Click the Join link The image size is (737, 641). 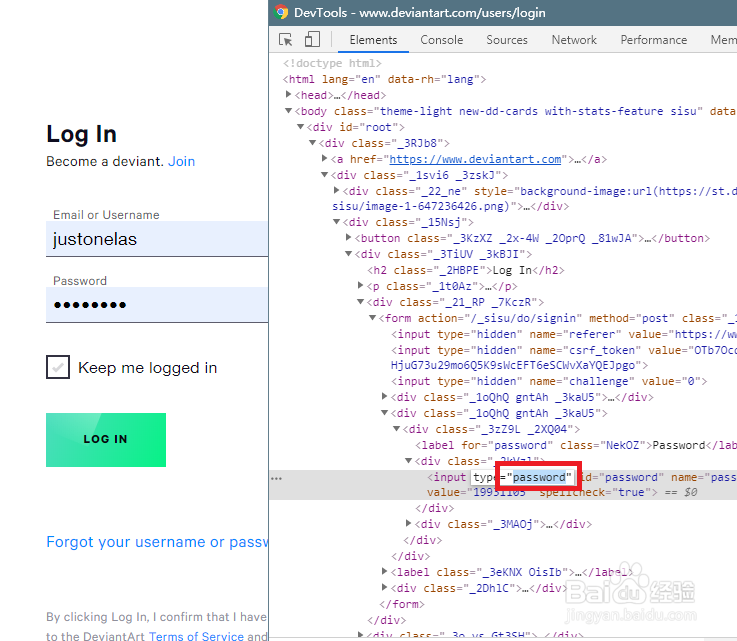tap(181, 161)
